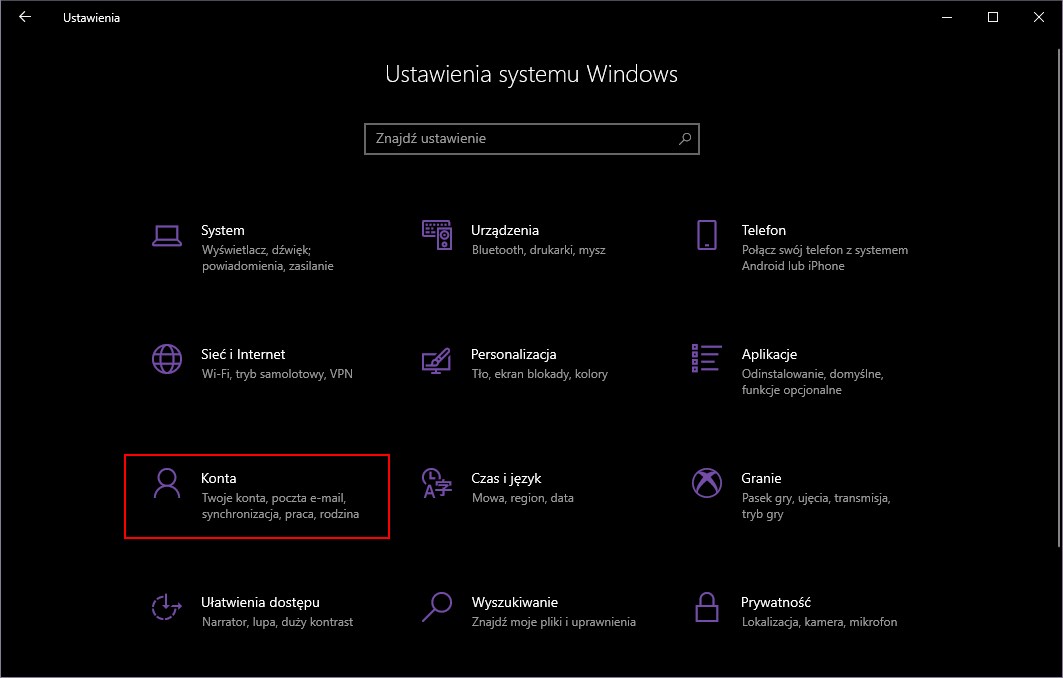Viewport: 1063px width, 678px height.
Task: Open the Prywatność category label
Action: coord(776,603)
